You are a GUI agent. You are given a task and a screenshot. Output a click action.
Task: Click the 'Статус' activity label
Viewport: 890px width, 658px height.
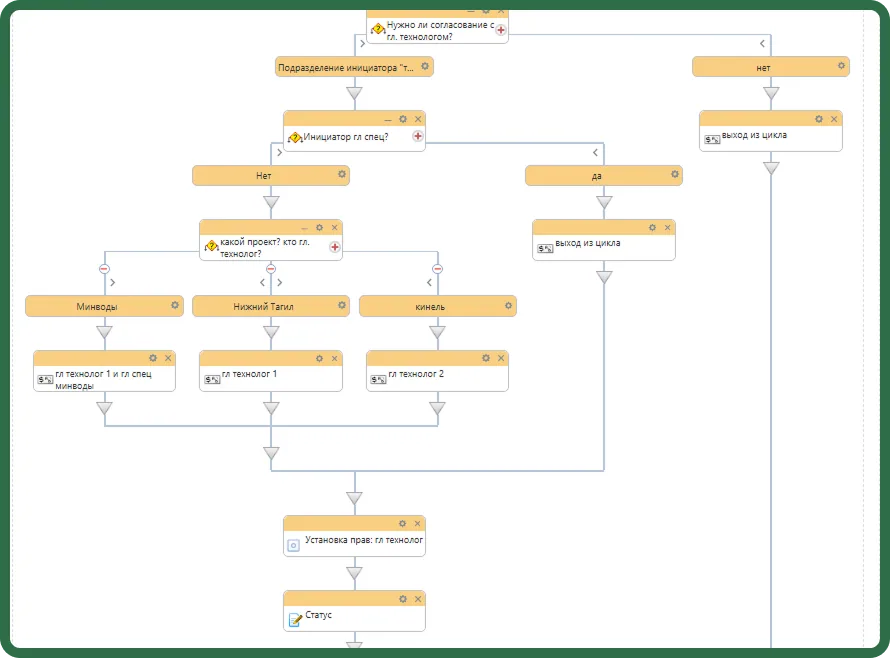318,615
